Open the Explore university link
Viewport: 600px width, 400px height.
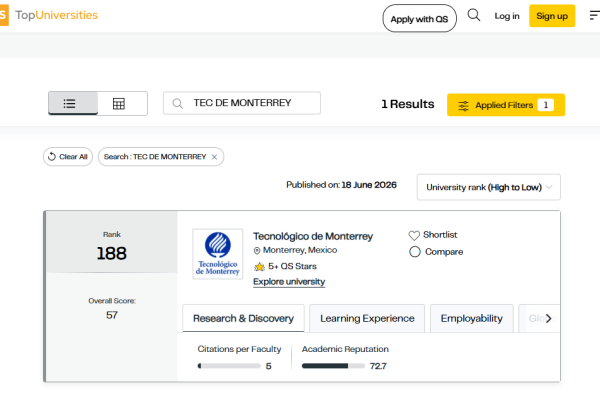tap(289, 282)
